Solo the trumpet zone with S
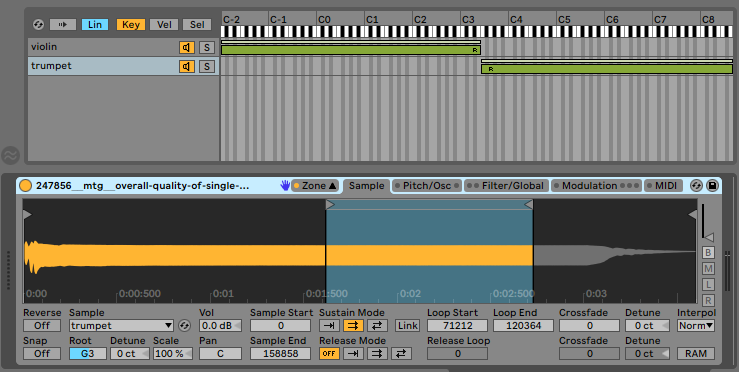Image resolution: width=739 pixels, height=372 pixels. click(x=206, y=66)
